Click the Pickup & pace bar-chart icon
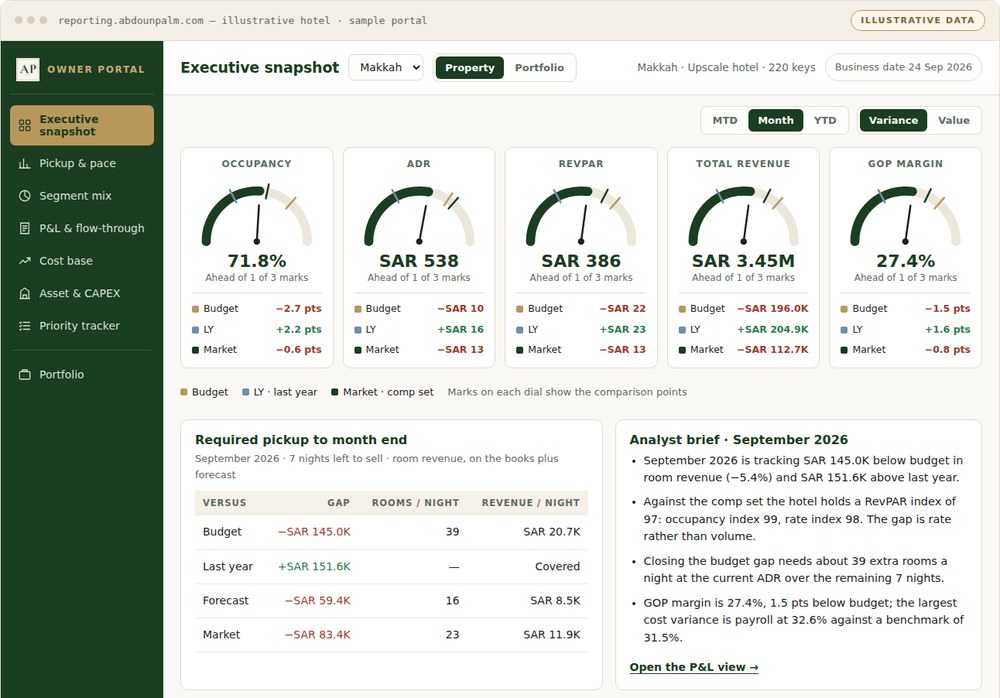 [x=25, y=163]
